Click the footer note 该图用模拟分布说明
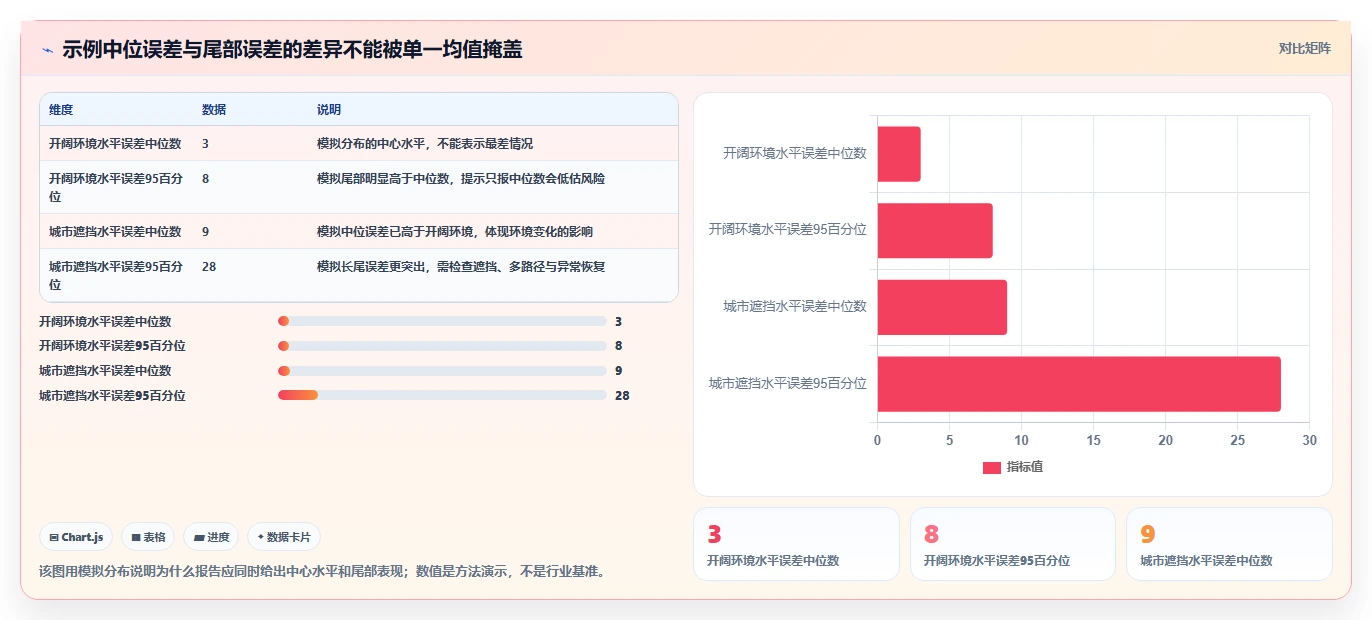This screenshot has height=620, width=1372. pos(323,572)
